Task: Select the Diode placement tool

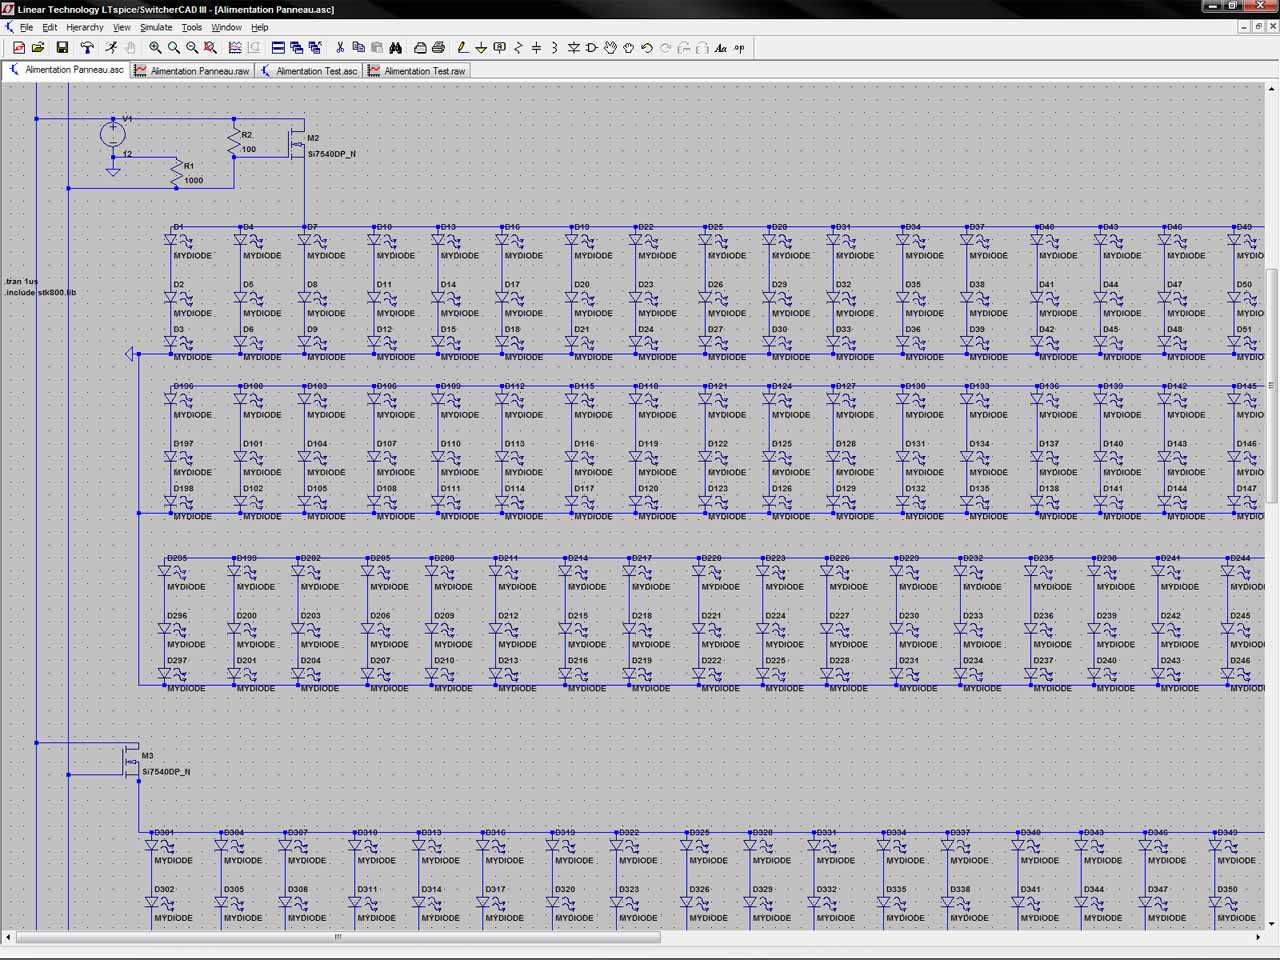Action: point(573,48)
